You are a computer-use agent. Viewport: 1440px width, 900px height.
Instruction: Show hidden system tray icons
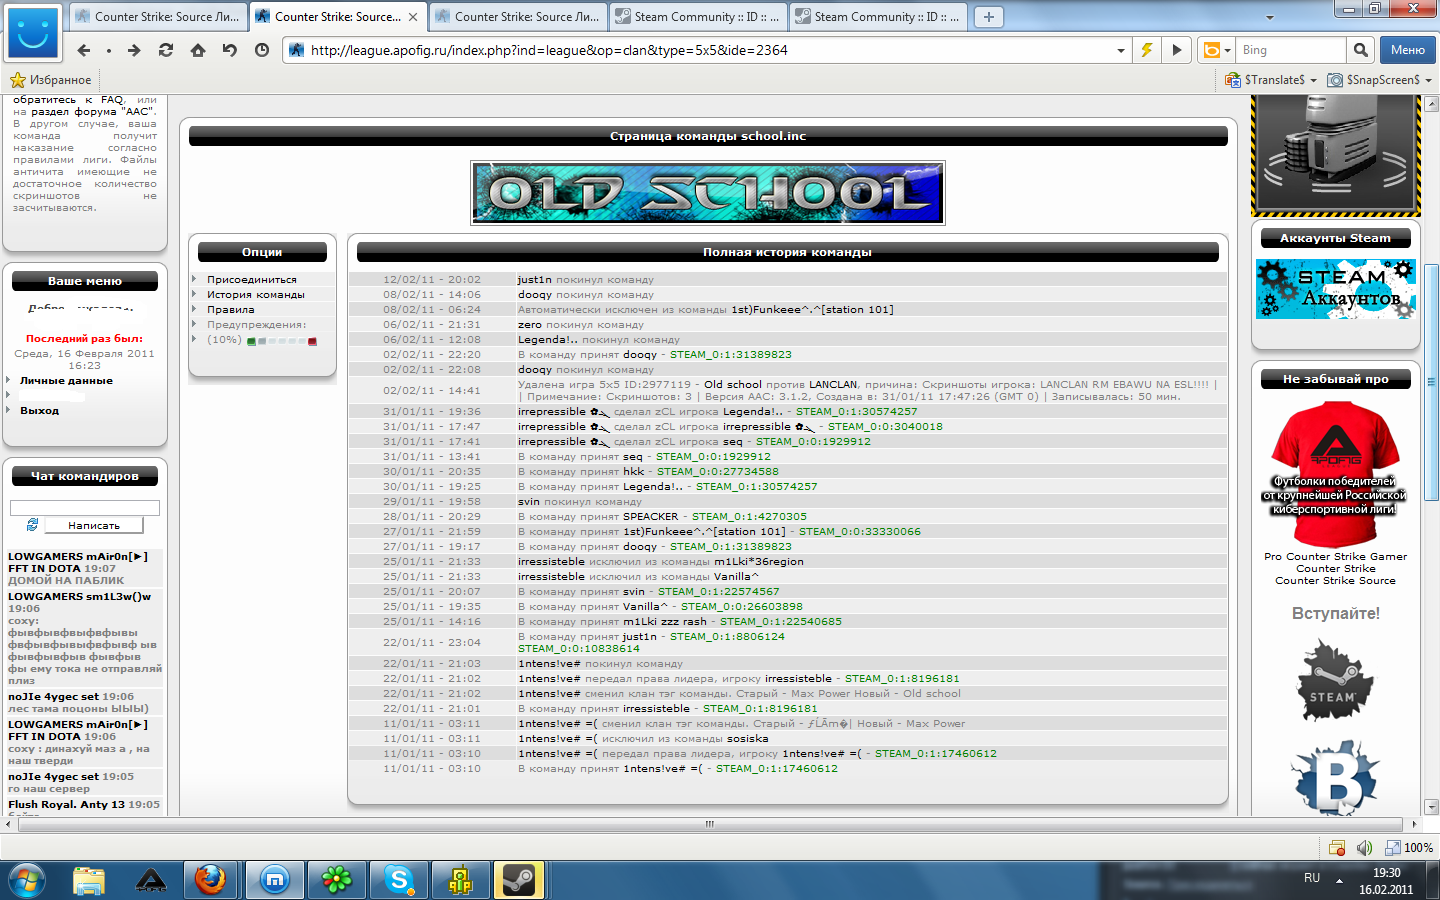click(1339, 881)
